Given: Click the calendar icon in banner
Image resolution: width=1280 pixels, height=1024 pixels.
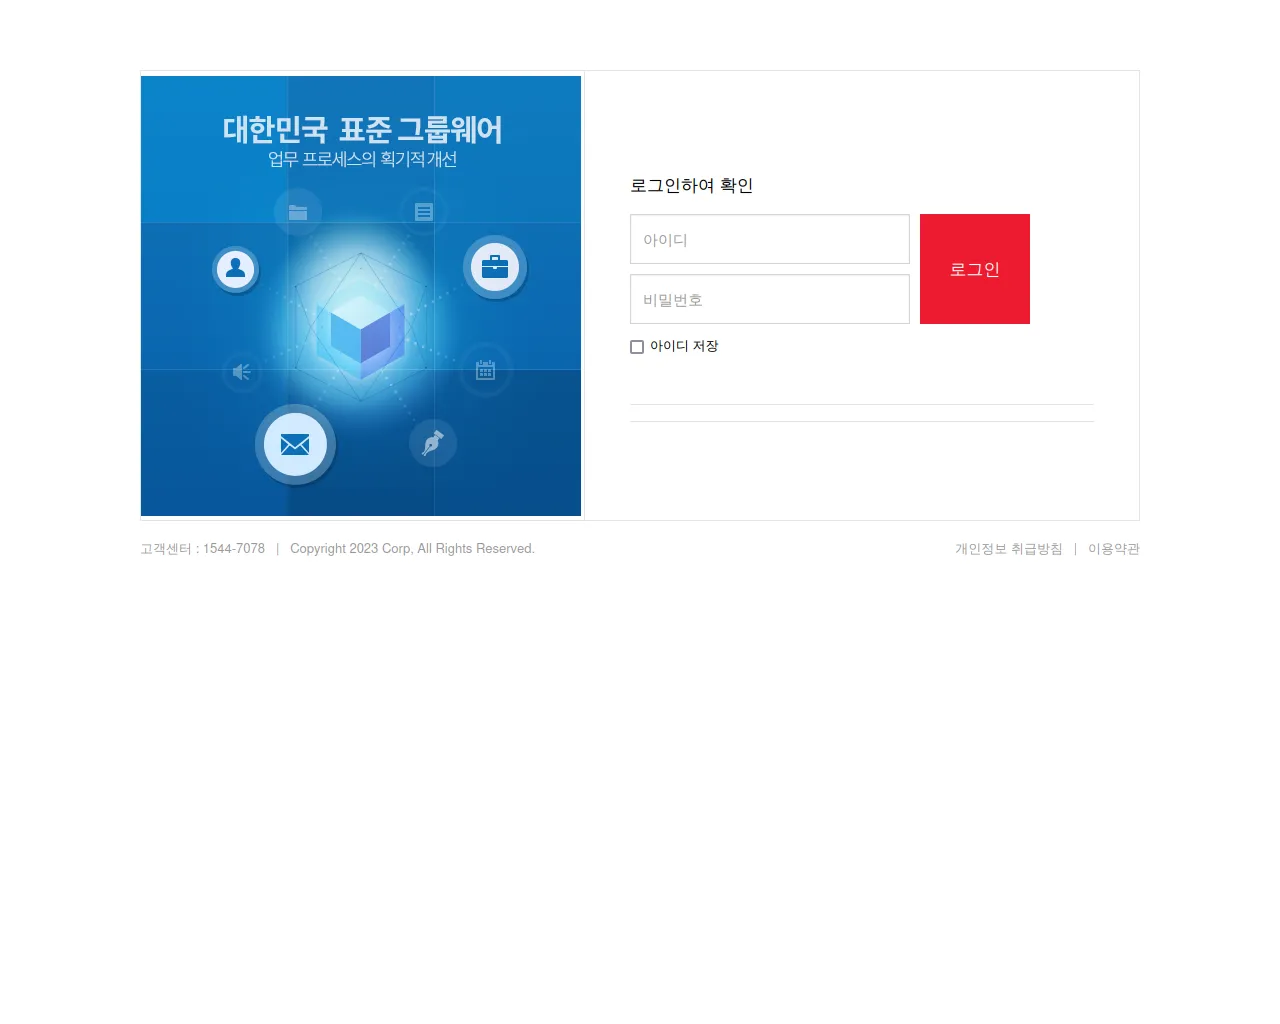Looking at the screenshot, I should coord(485,370).
